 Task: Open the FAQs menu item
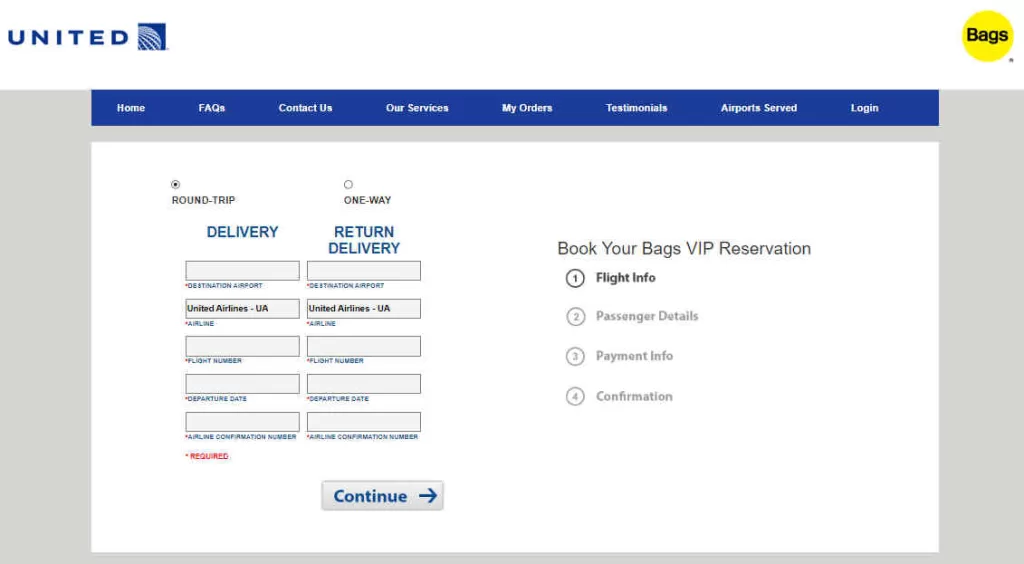[212, 108]
